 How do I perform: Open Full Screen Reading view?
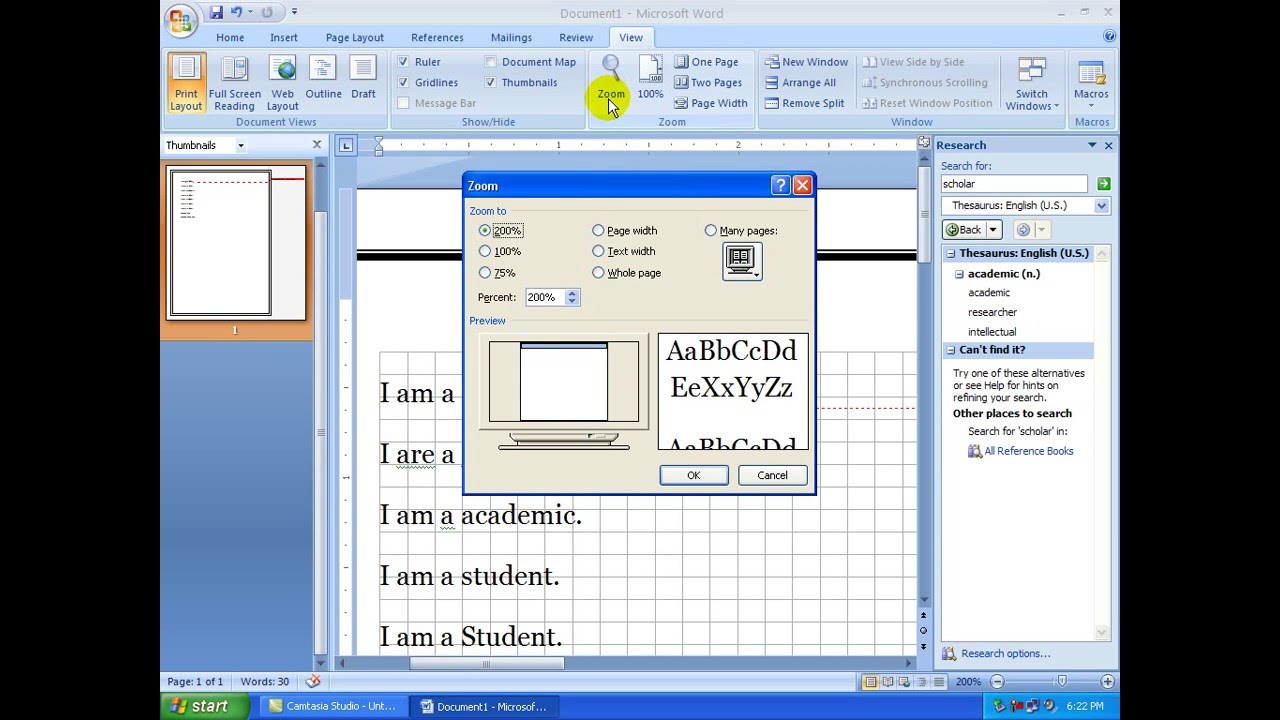tap(234, 83)
